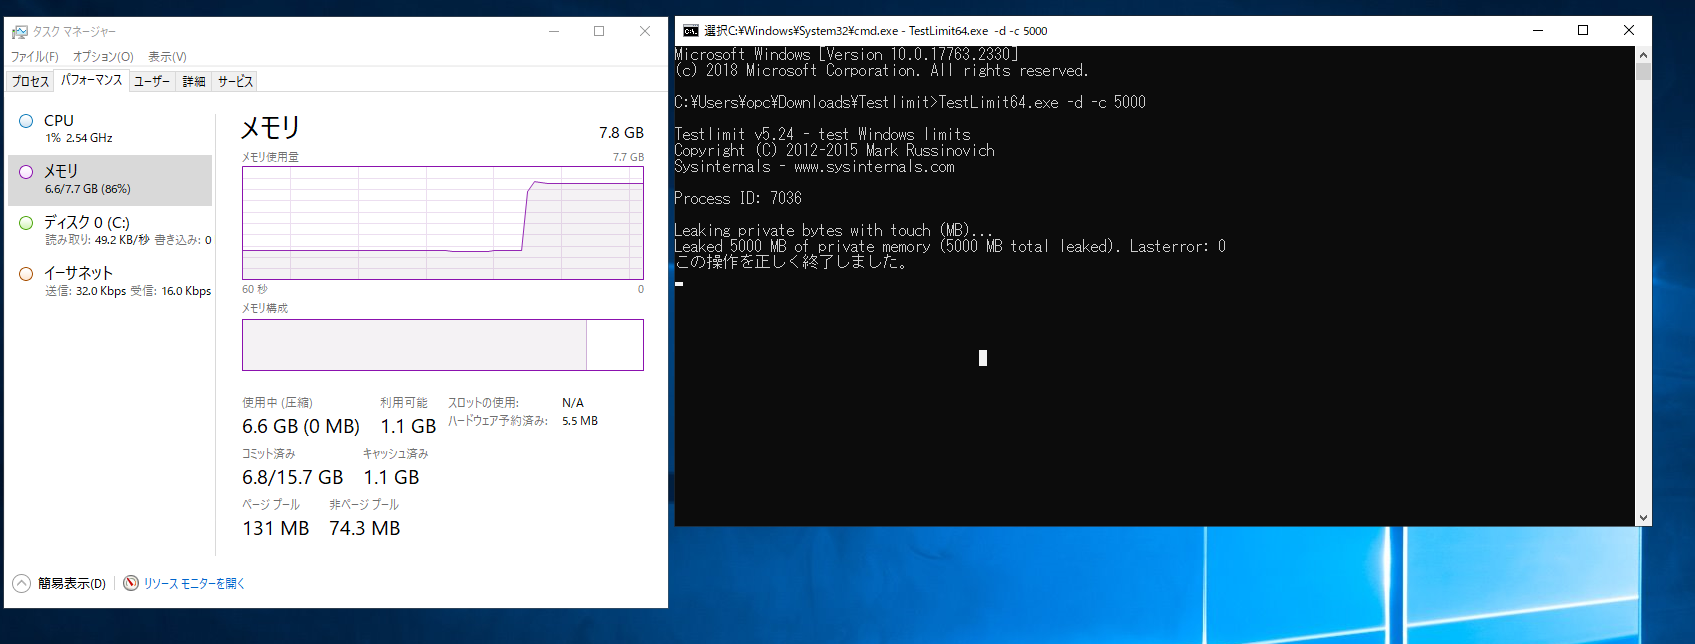Click the scroll down arrow in cmd window
This screenshot has height=644, width=1695.
click(1643, 518)
